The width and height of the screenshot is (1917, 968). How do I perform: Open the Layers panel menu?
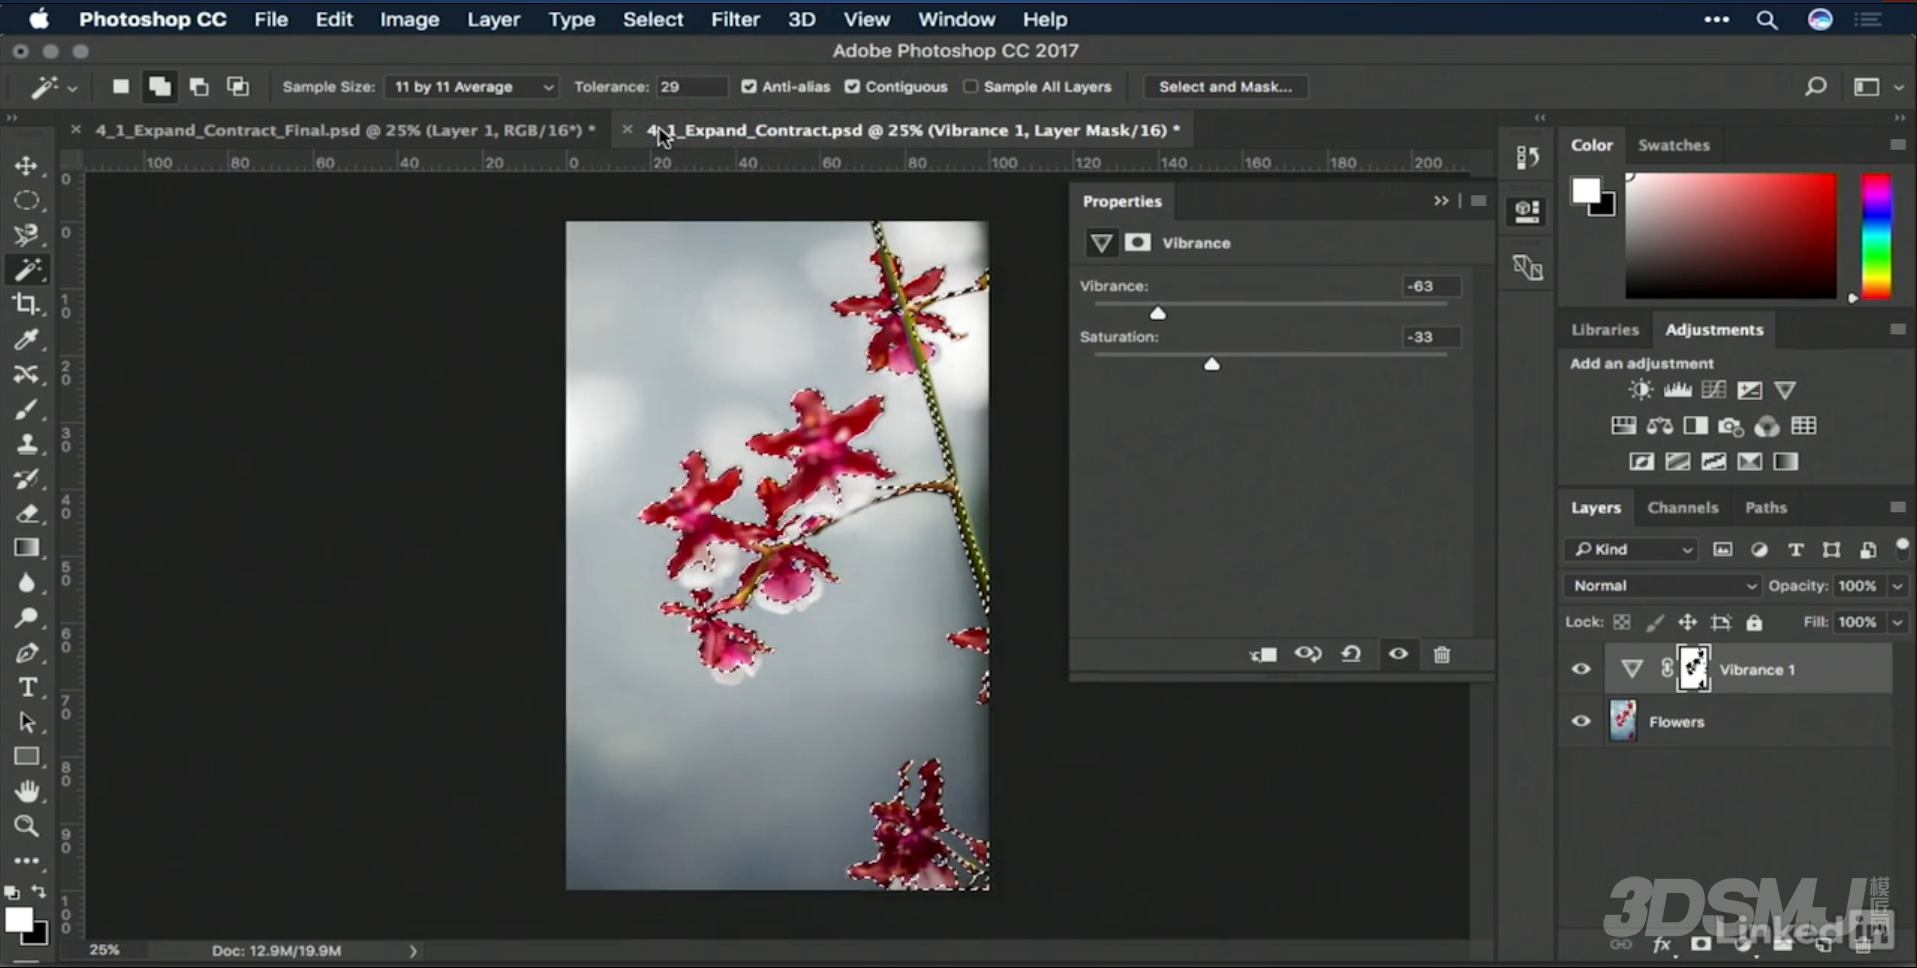click(x=1897, y=507)
